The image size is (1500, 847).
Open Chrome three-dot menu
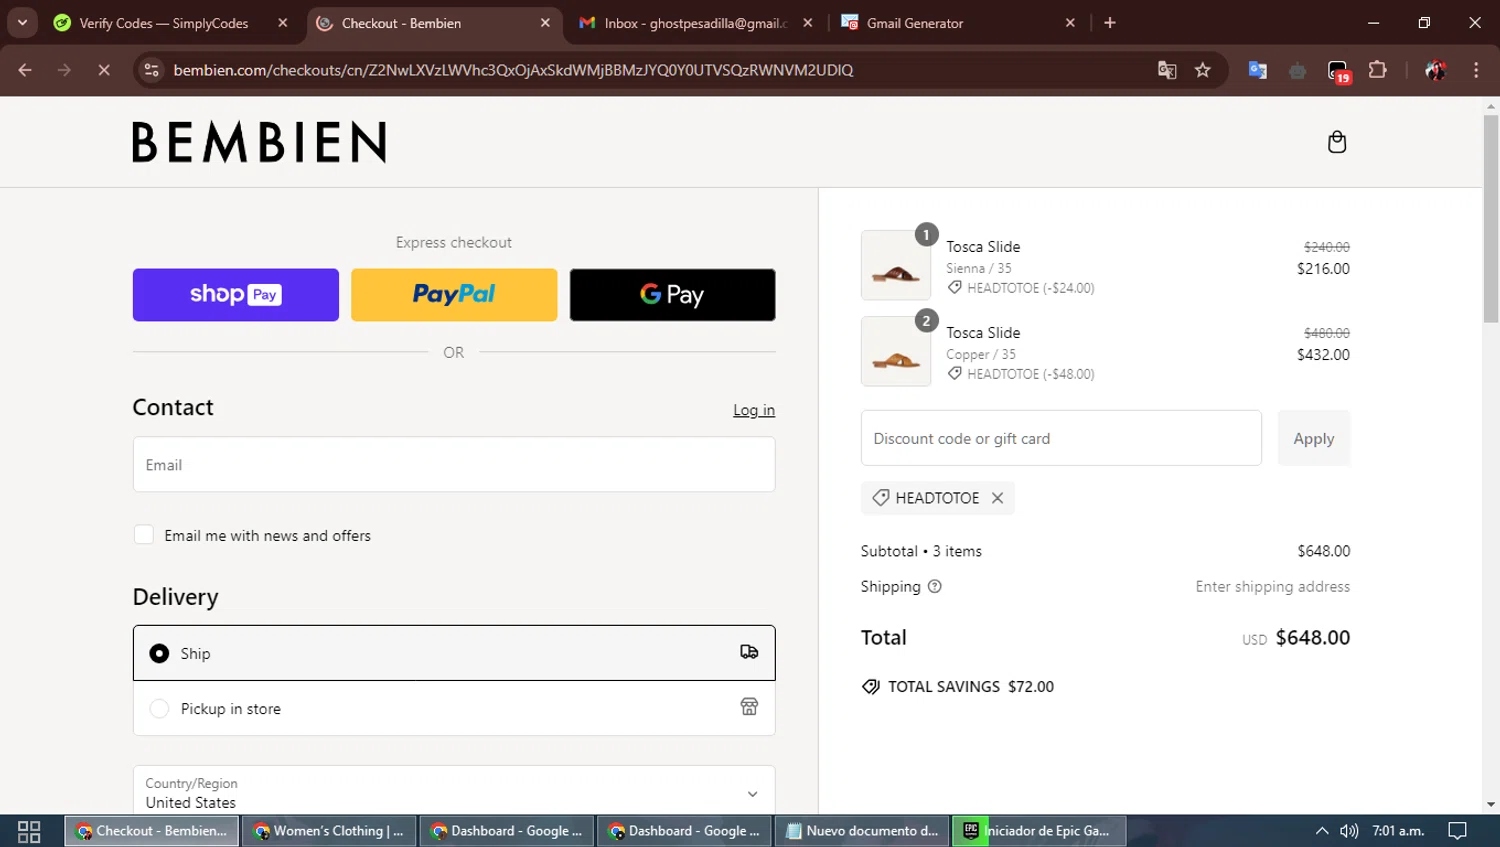(x=1476, y=70)
